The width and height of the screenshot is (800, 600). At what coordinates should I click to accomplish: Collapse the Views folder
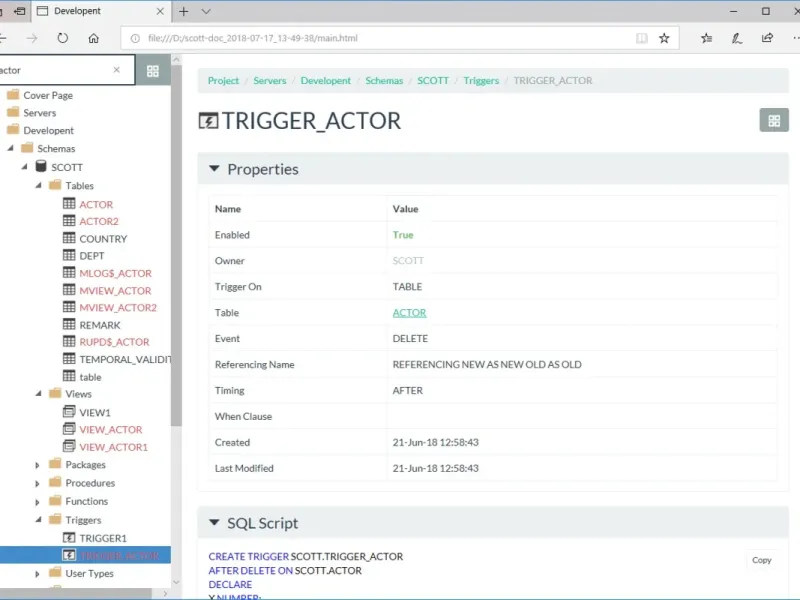pos(38,393)
